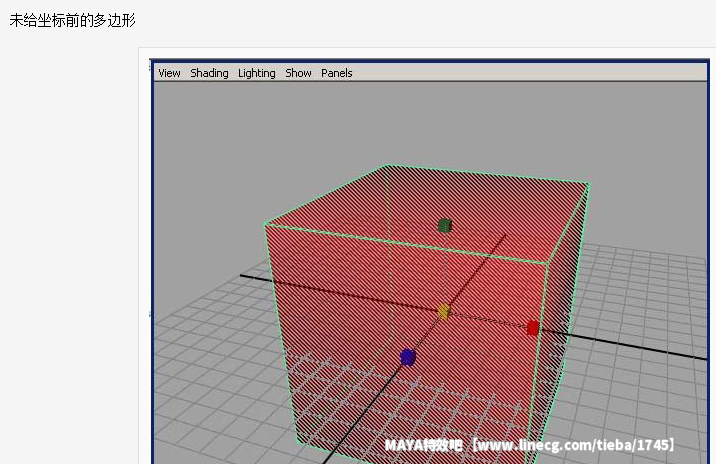Click the heading text 未给坐标前的多边形
The width and height of the screenshot is (716, 464).
[73, 21]
